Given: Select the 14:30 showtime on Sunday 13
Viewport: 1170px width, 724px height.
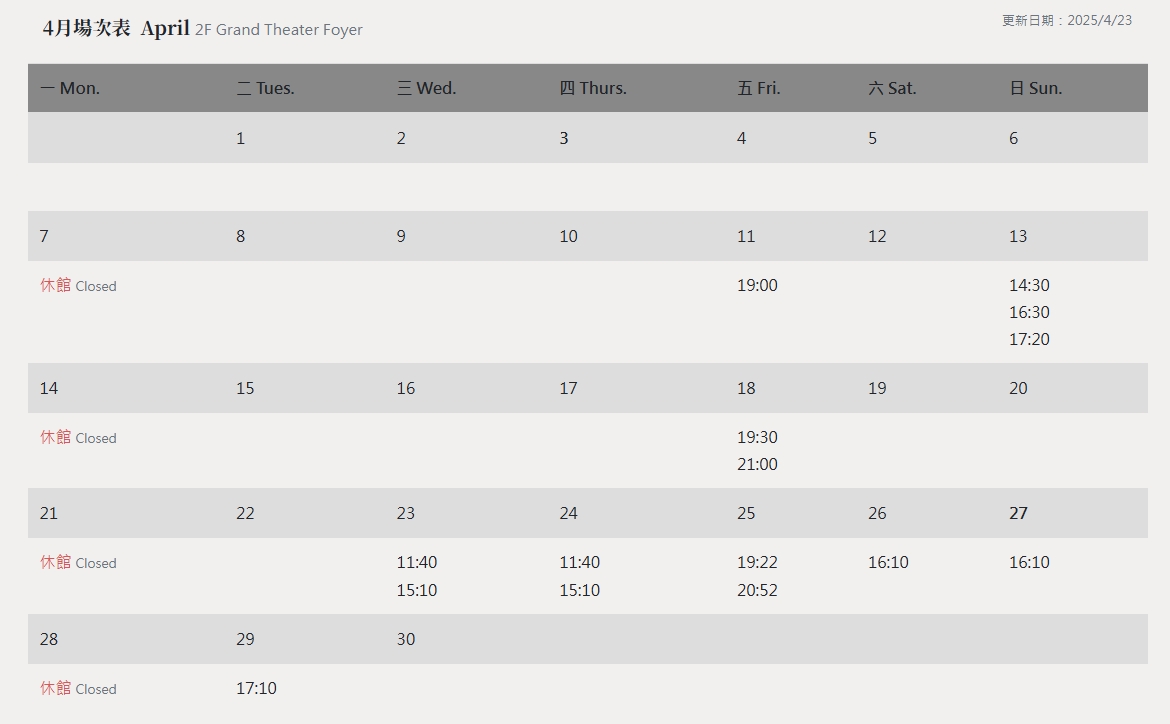Looking at the screenshot, I should point(1029,286).
